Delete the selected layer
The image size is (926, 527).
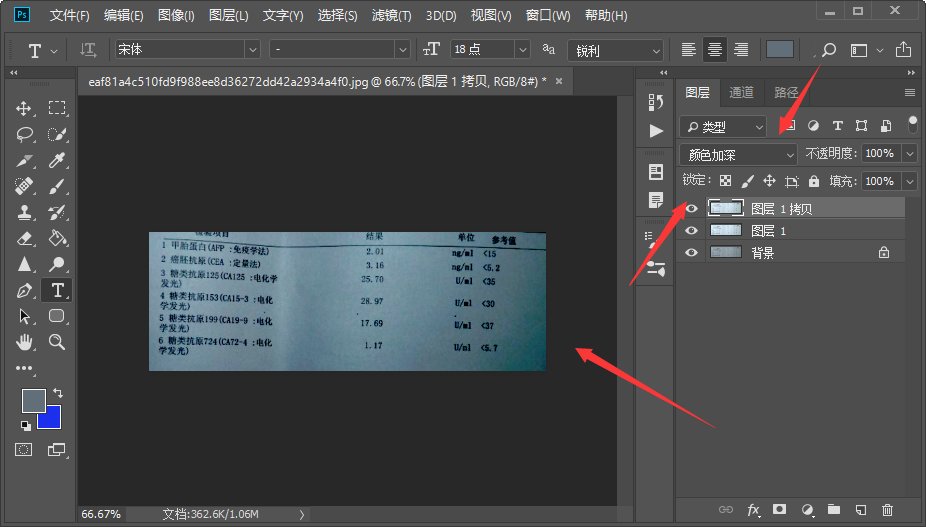(x=887, y=510)
